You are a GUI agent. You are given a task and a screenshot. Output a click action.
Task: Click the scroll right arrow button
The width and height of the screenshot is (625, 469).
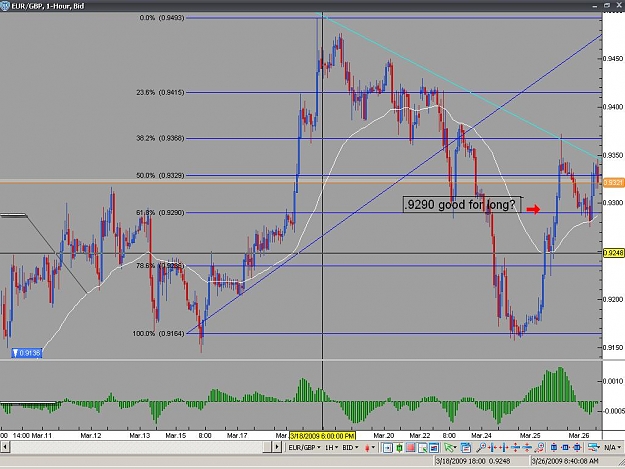click(277, 447)
